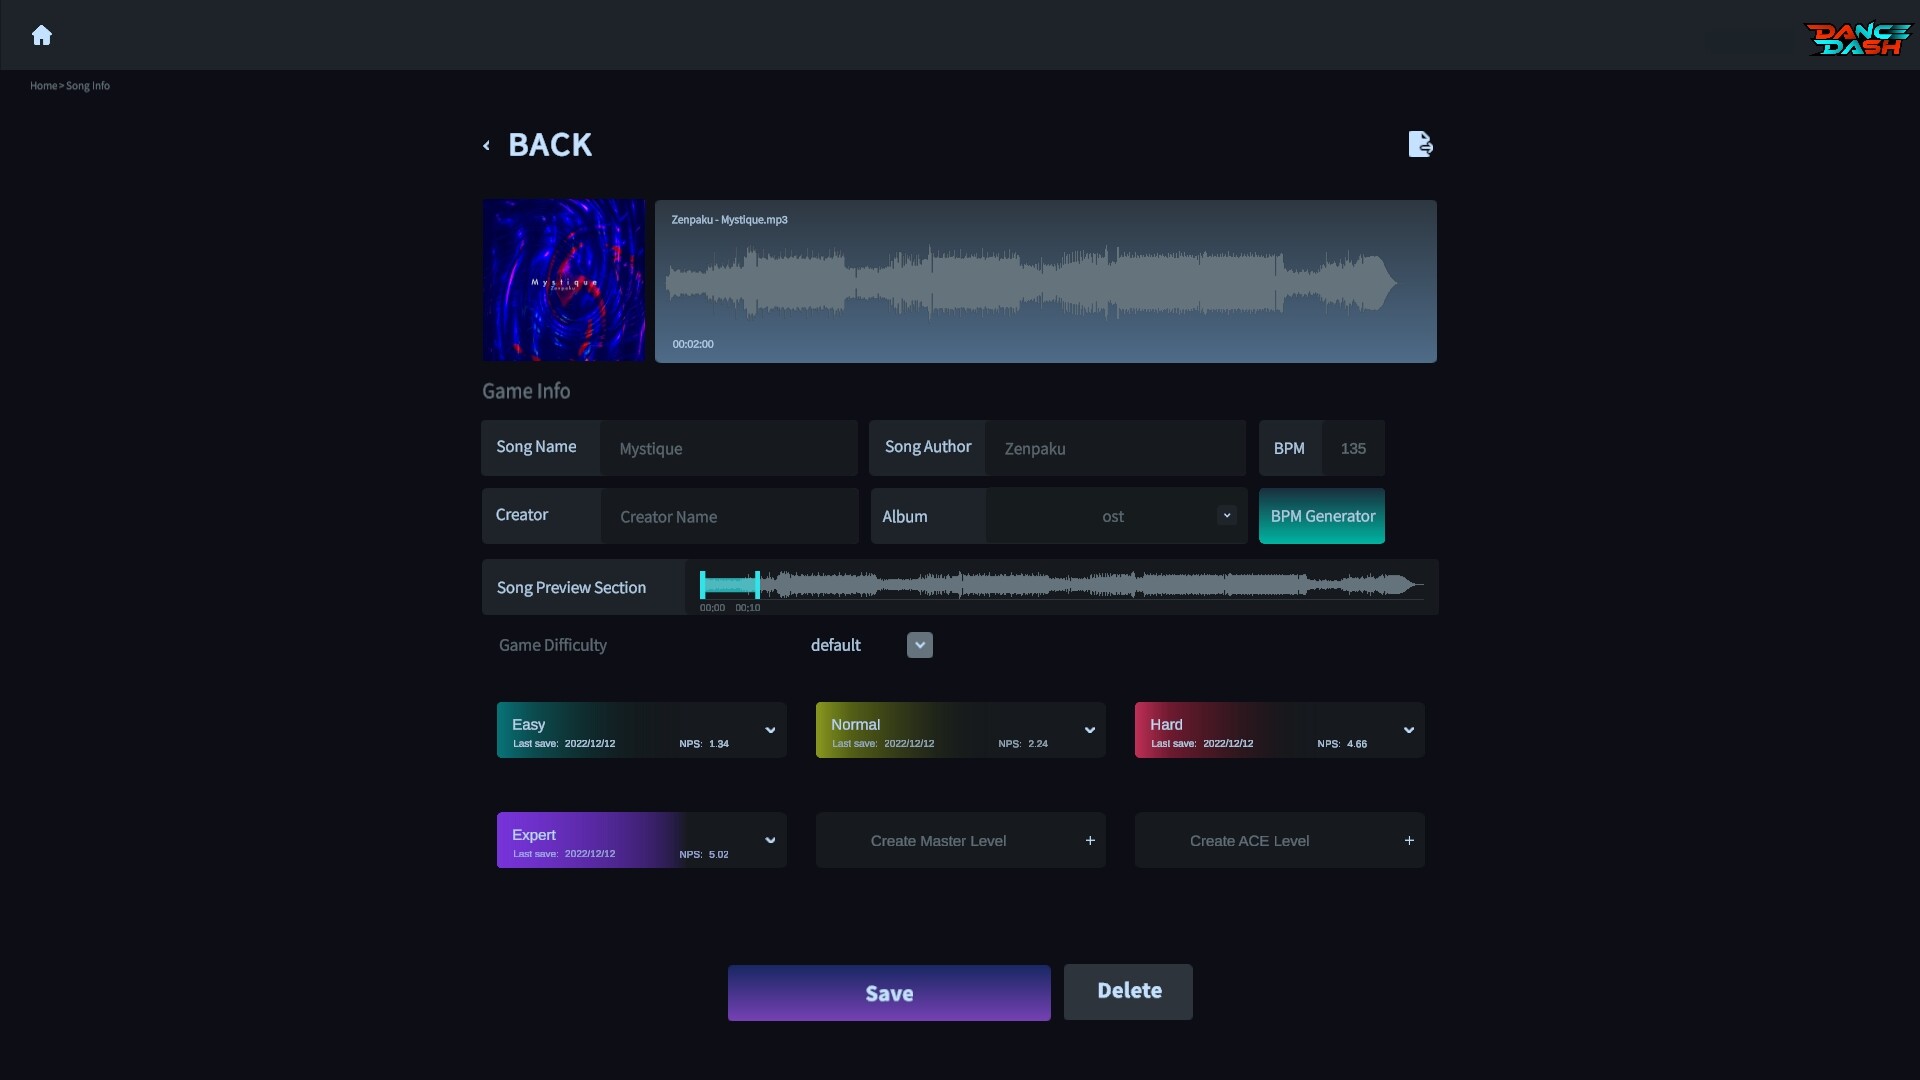Click the Save button

[888, 993]
